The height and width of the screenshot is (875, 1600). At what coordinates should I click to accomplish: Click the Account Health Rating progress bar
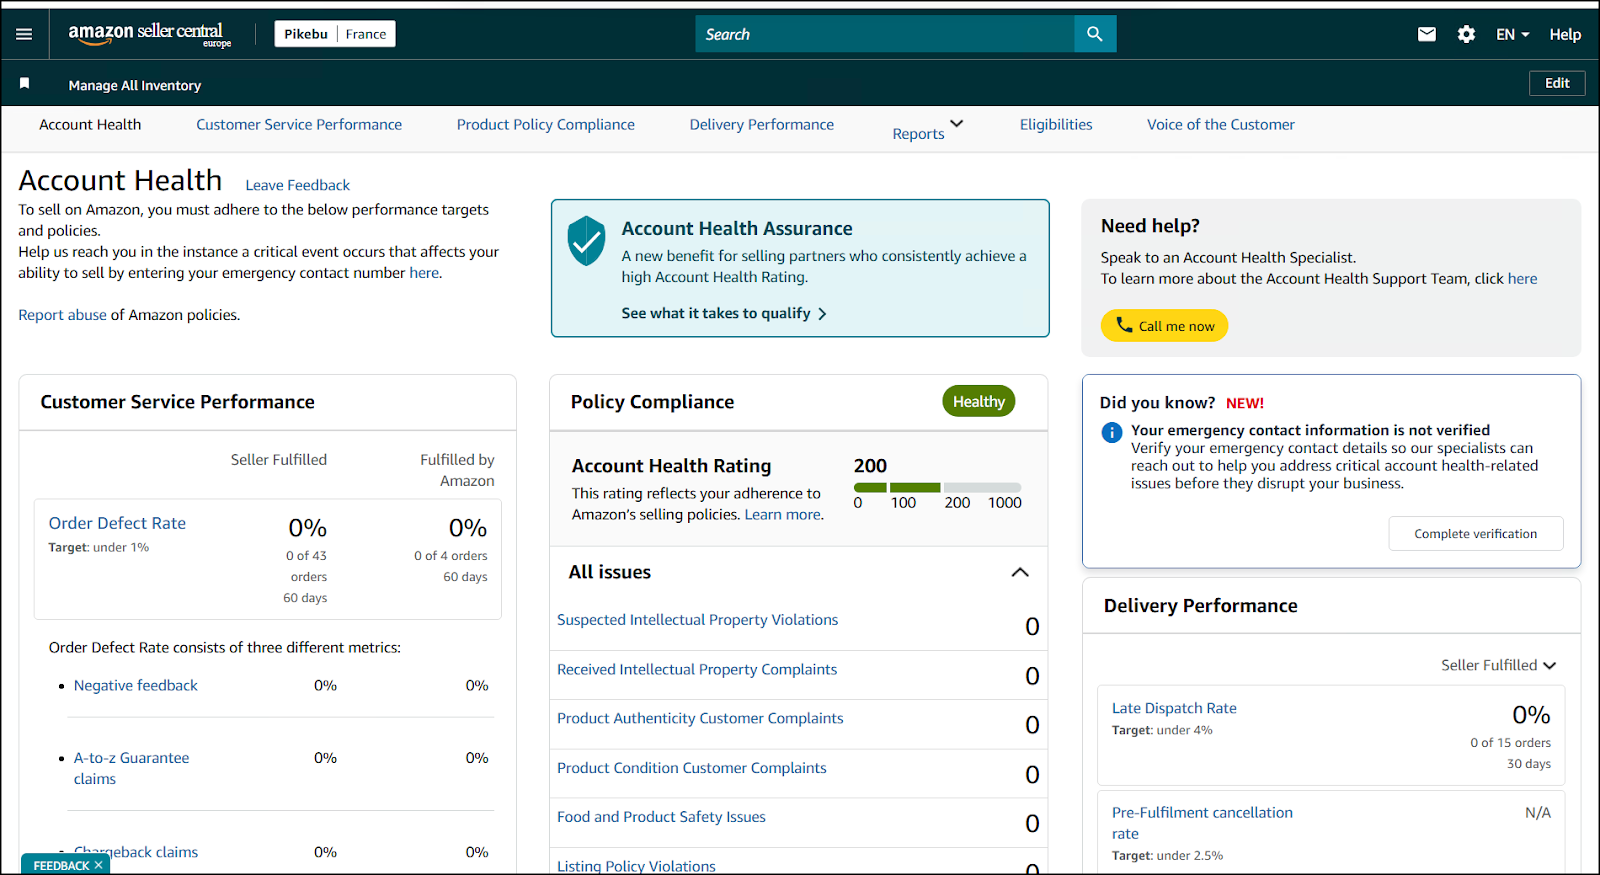tap(937, 487)
